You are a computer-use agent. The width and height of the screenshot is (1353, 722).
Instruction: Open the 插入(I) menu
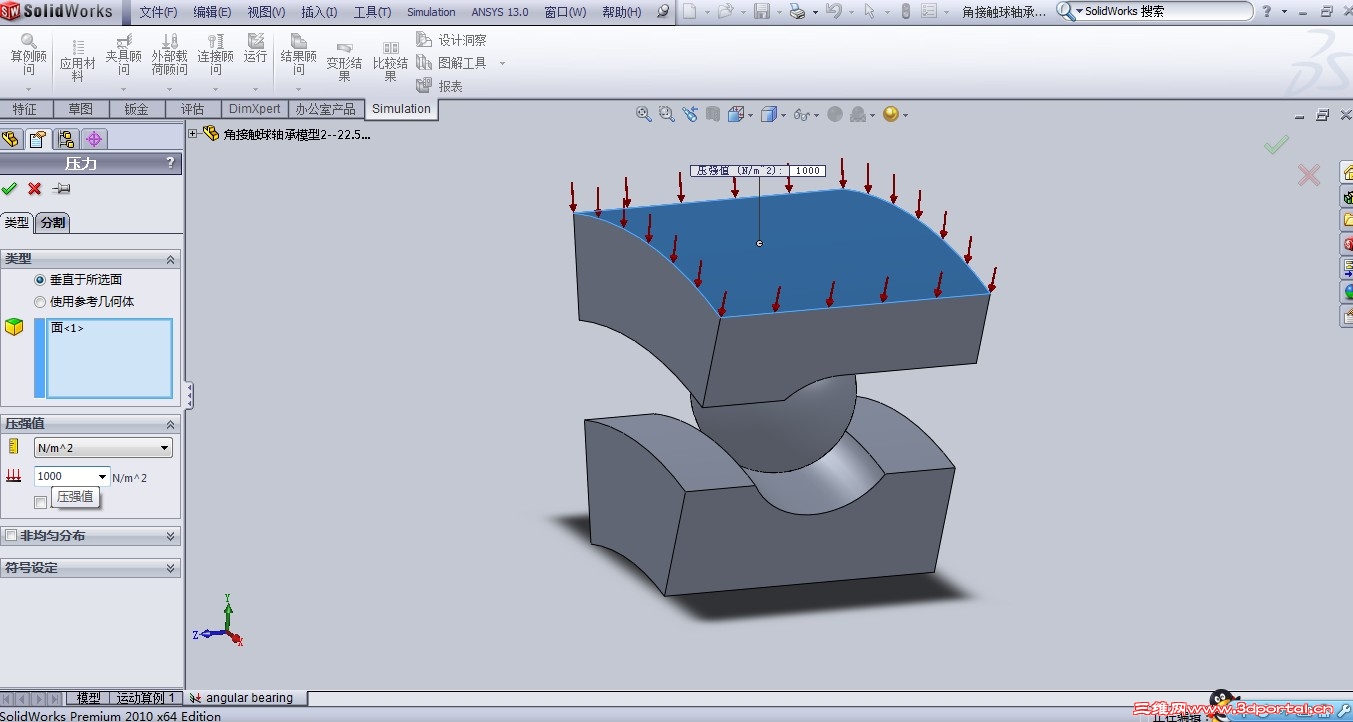point(319,12)
